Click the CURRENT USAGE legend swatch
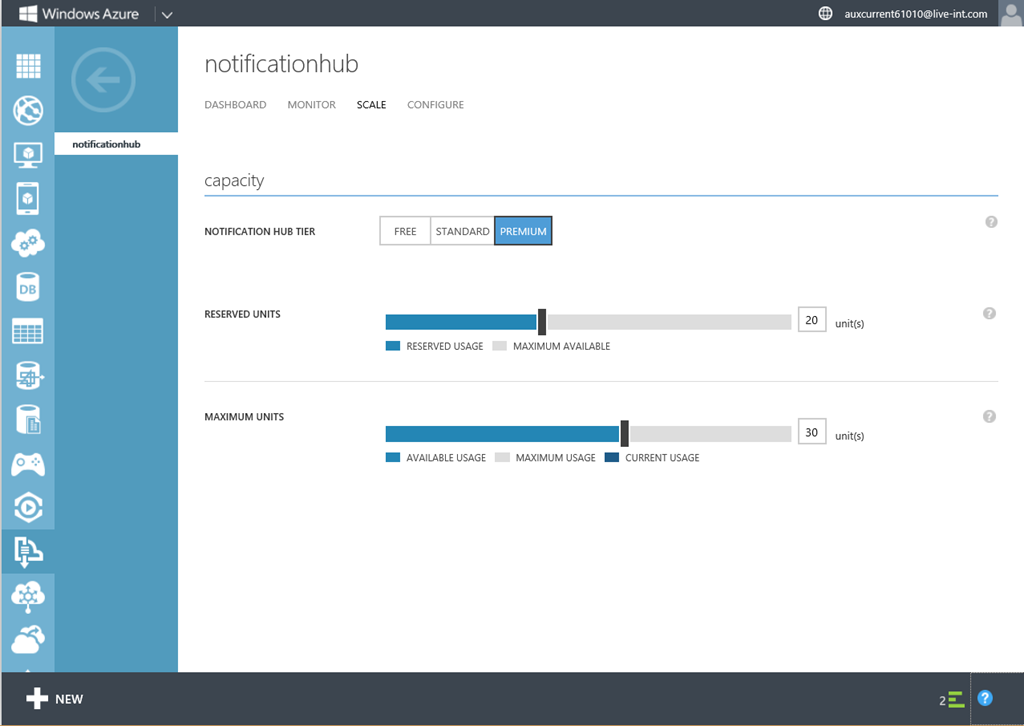Image resolution: width=1024 pixels, height=726 pixels. coord(612,458)
